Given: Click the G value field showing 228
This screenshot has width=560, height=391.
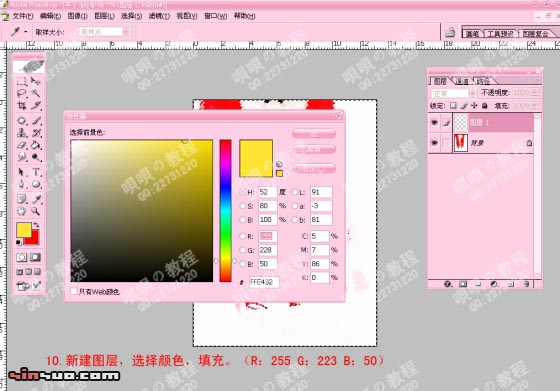Looking at the screenshot, I should coord(268,250).
